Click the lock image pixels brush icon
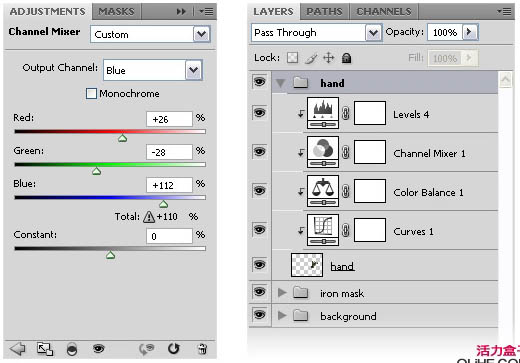This screenshot has width=520, height=363. [x=311, y=58]
